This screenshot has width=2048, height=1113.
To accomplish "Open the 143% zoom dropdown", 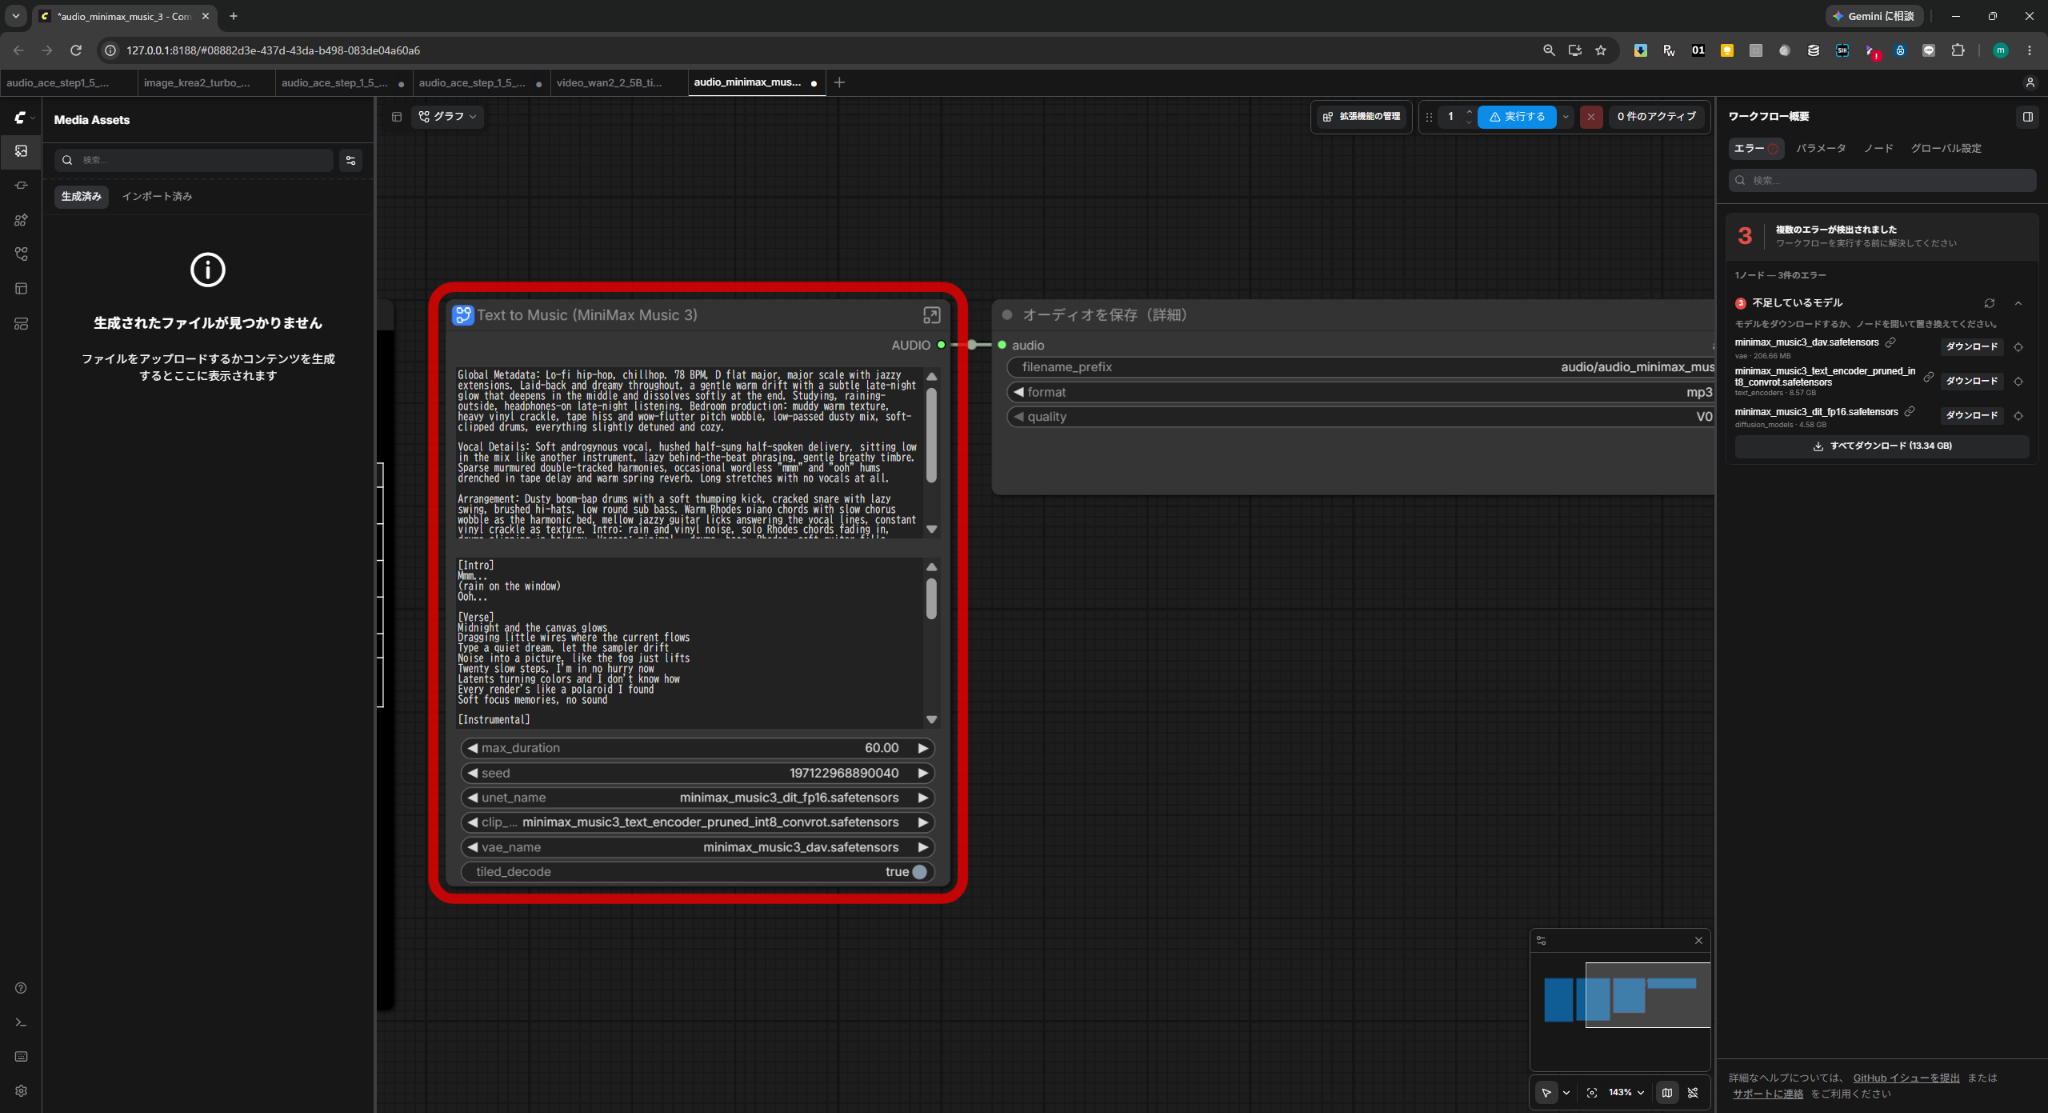I will 1626,1093.
